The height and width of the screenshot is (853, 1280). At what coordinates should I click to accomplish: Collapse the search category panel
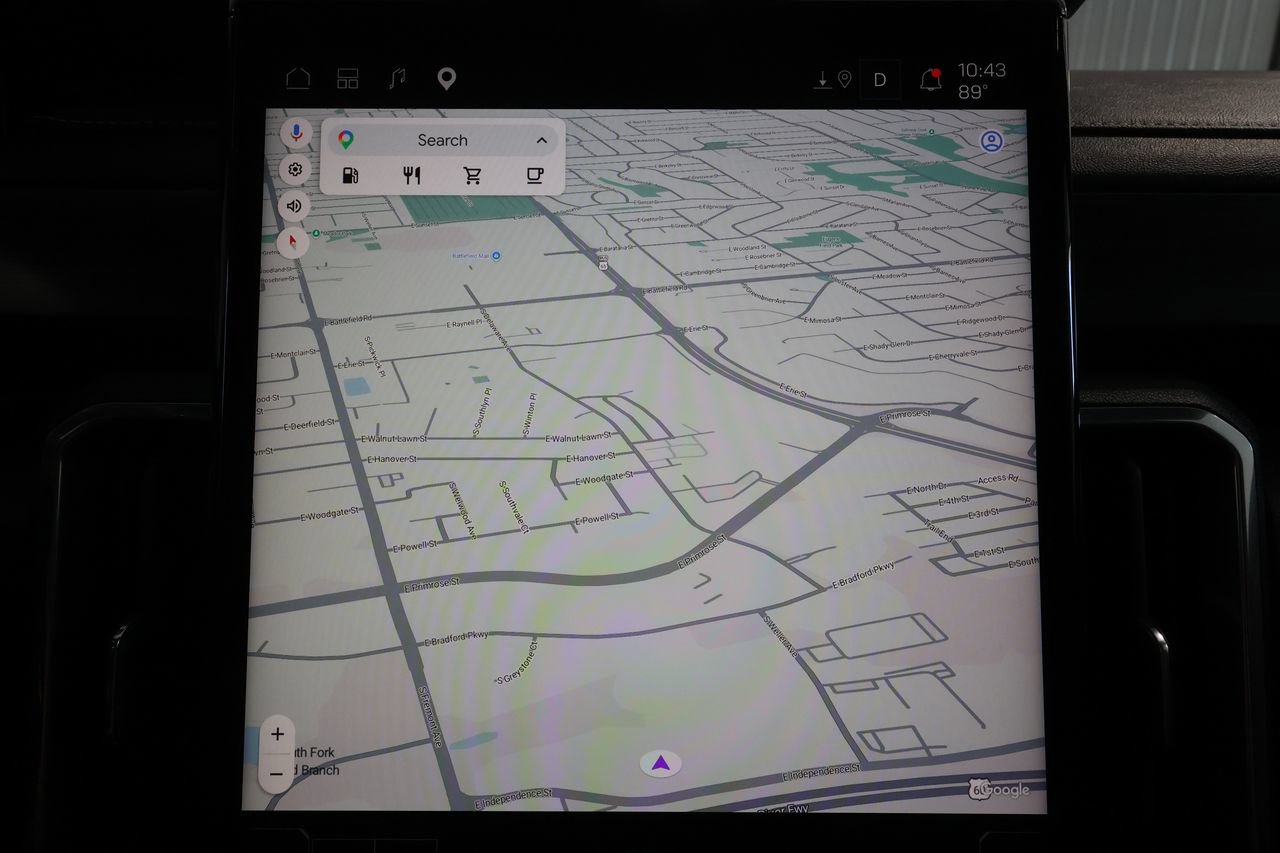click(x=541, y=140)
